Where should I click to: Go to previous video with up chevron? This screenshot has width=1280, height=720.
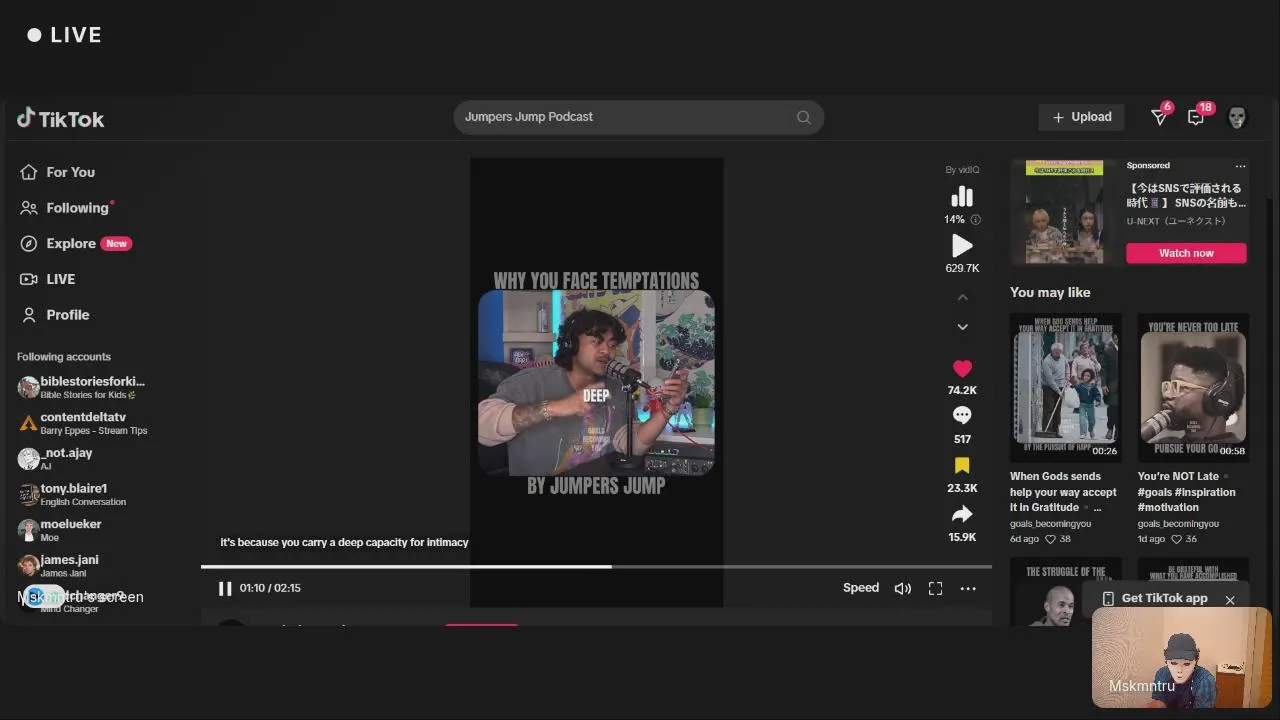pos(962,297)
